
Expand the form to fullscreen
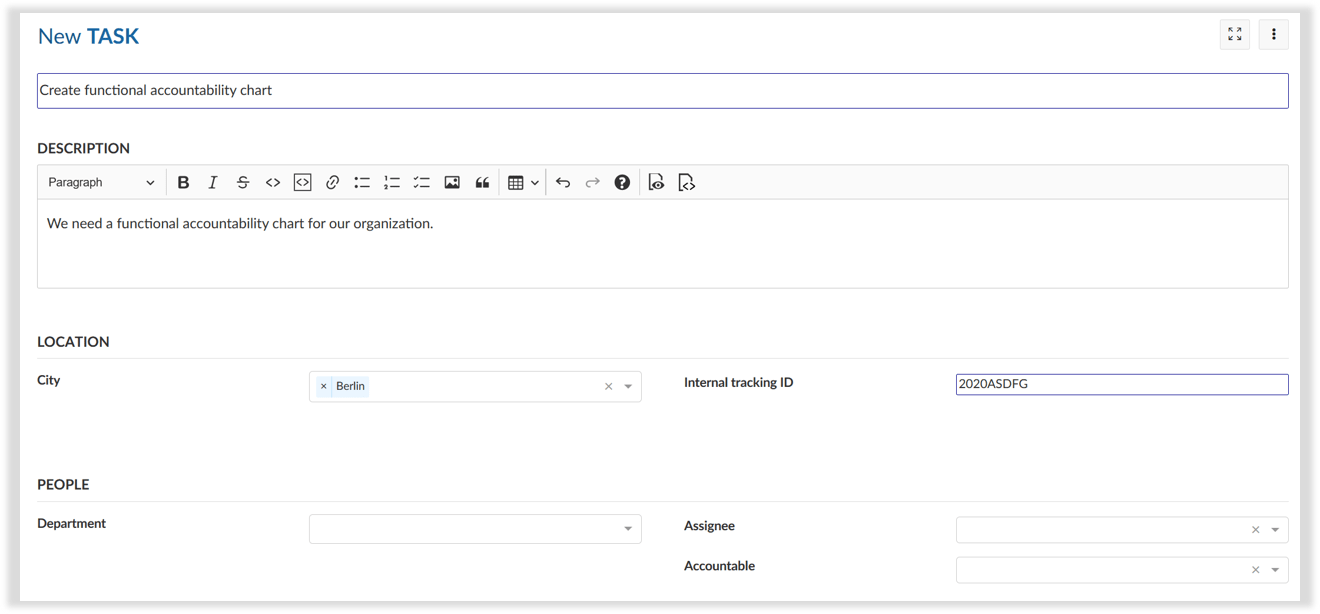click(x=1234, y=33)
